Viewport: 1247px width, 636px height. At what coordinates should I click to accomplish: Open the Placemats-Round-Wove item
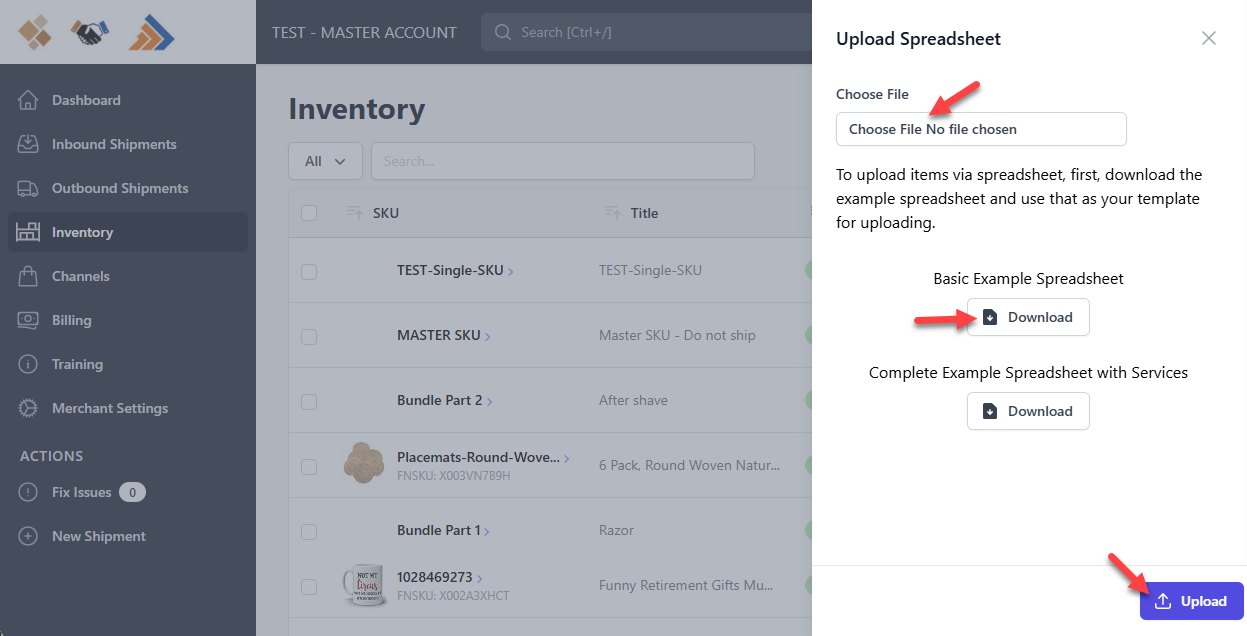click(x=483, y=457)
